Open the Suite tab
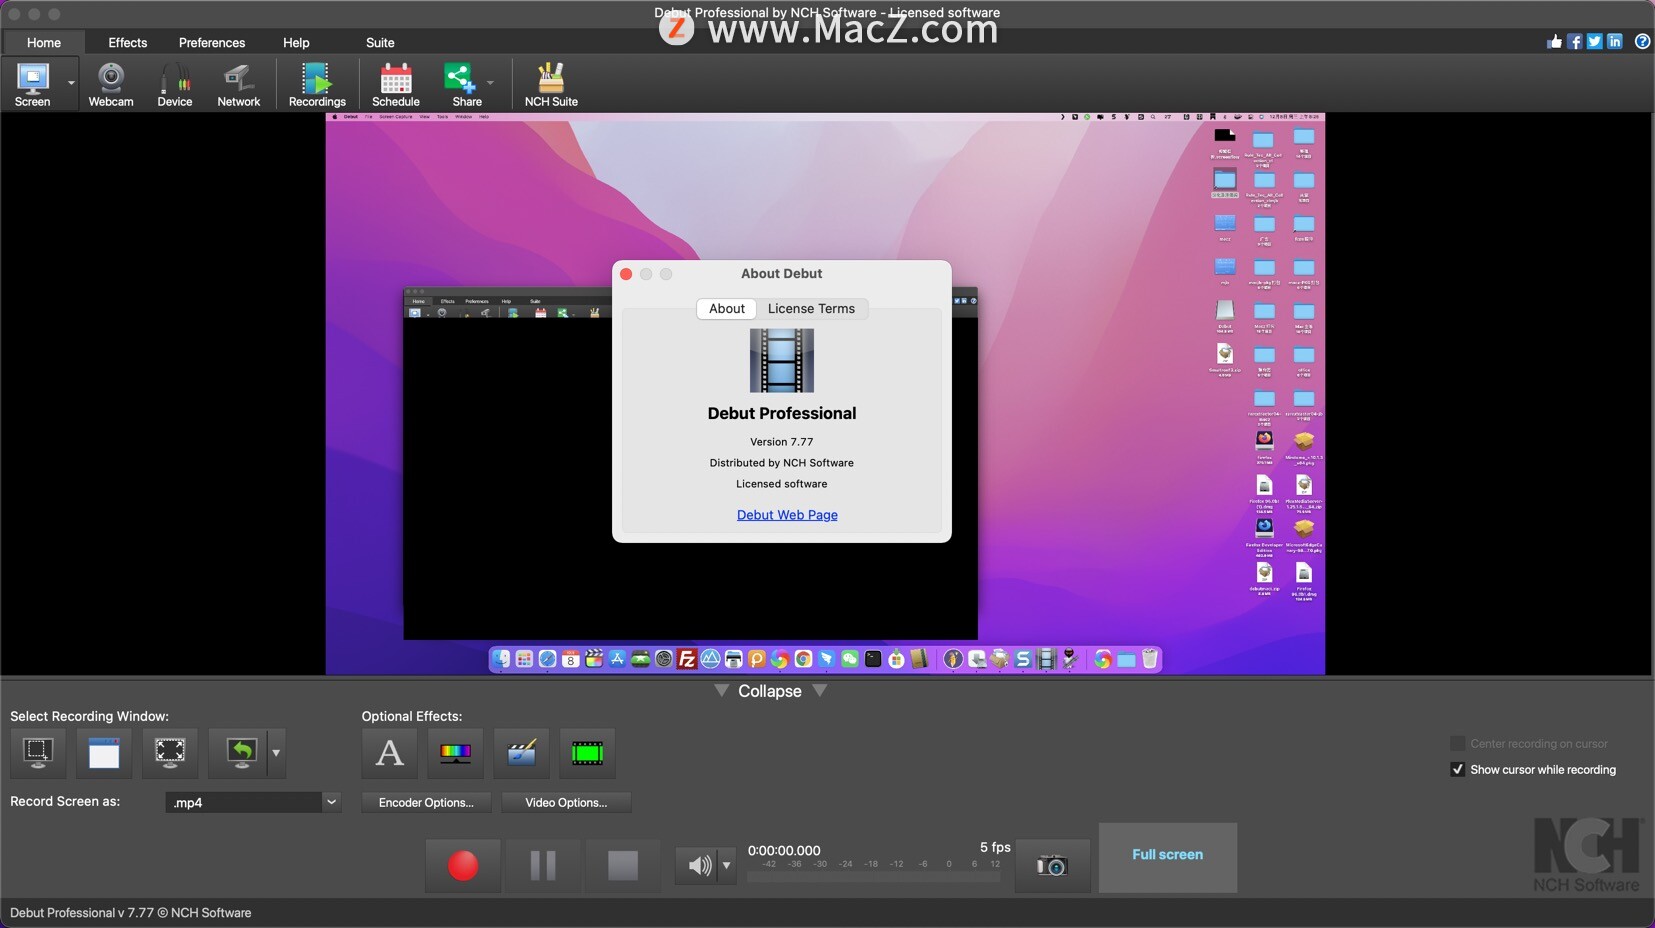 coord(380,42)
